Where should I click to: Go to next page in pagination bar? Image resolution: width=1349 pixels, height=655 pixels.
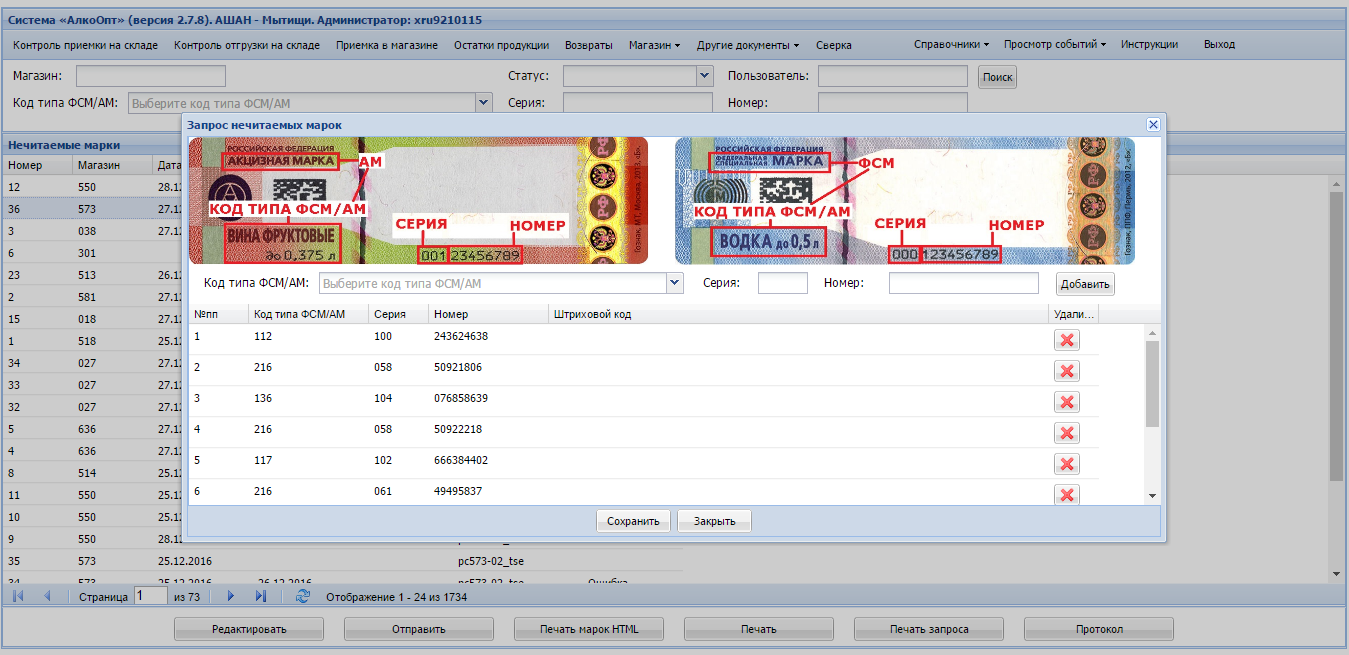[x=230, y=597]
